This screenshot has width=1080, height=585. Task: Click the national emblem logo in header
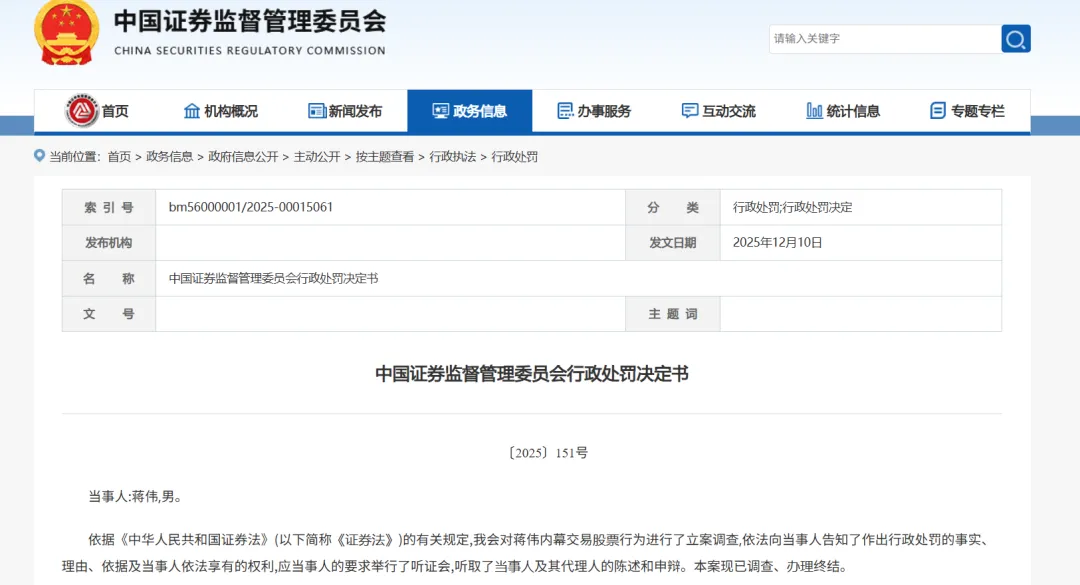66,33
